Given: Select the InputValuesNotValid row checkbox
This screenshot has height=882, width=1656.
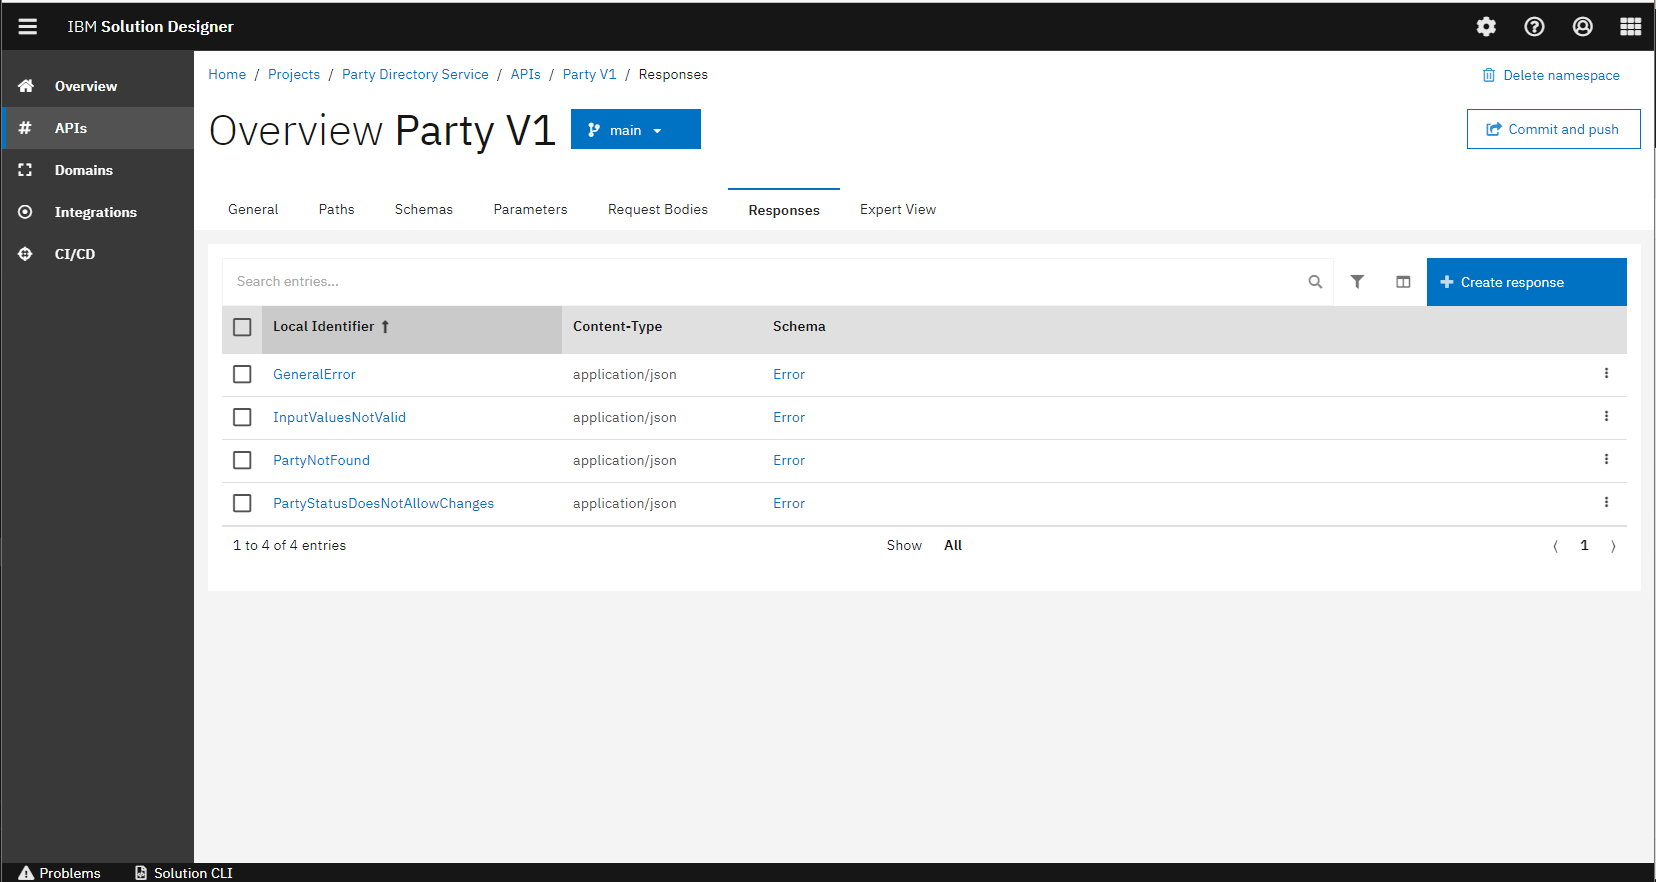Looking at the screenshot, I should [242, 417].
